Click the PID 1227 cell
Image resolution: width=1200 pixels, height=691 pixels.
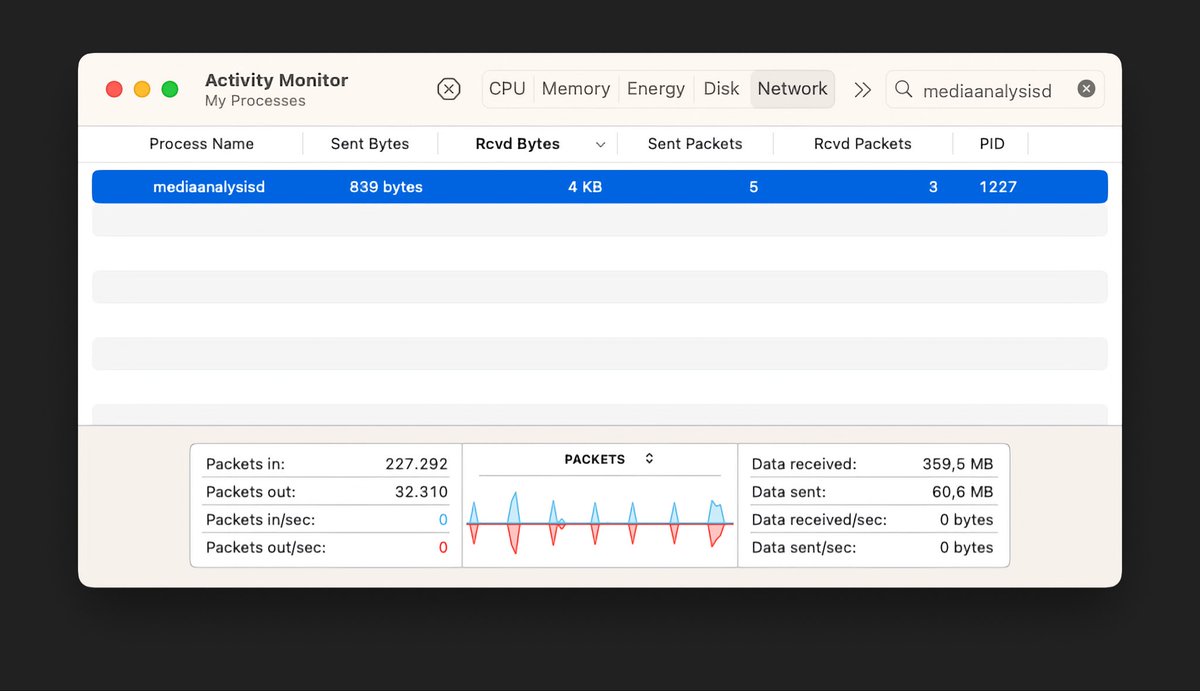[998, 187]
